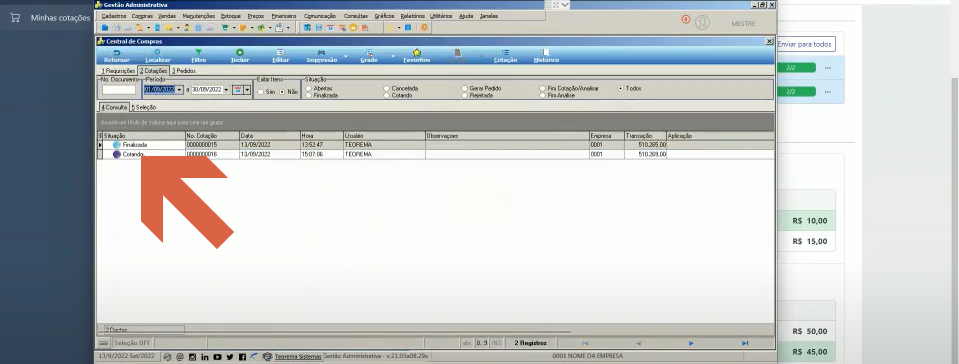Go to the previous record navigation arrow
Viewport: 959px width, 364px height.
coord(638,343)
